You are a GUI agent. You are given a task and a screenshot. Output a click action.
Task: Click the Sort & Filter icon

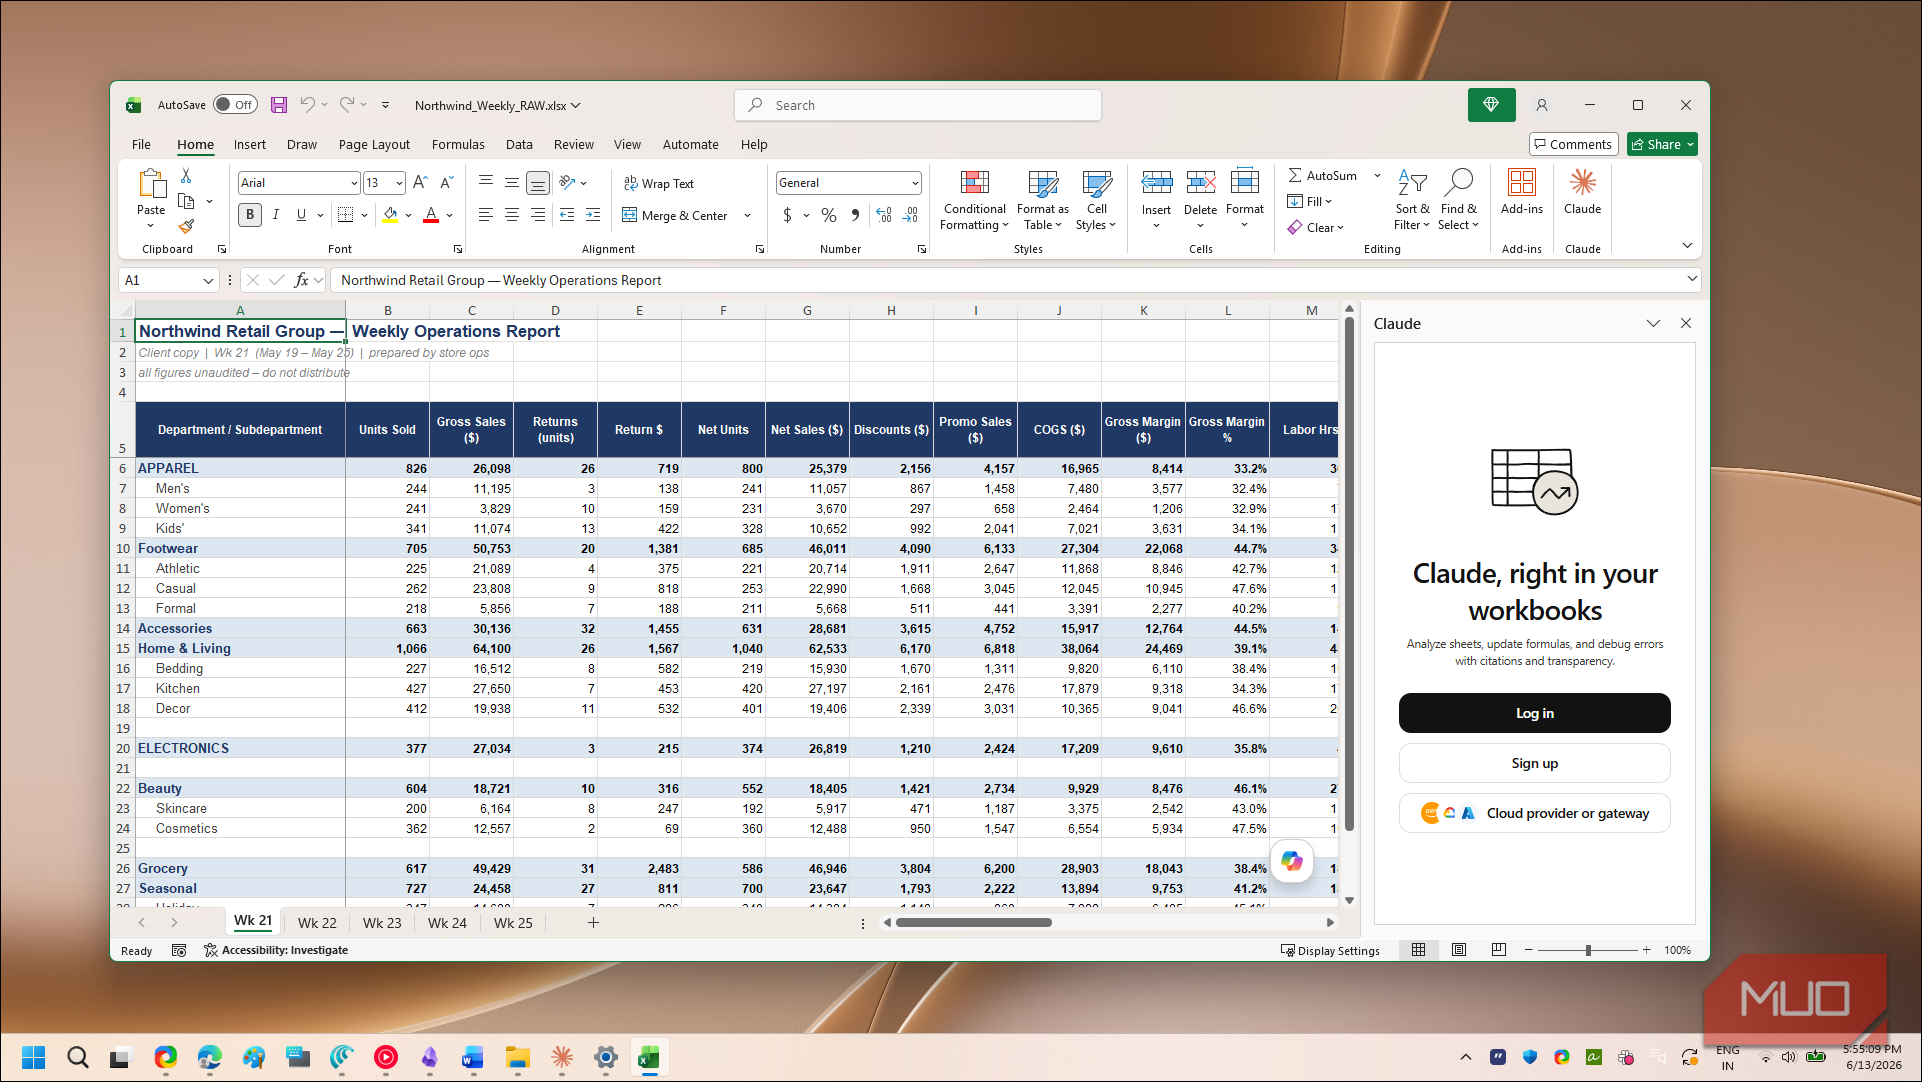[1412, 183]
